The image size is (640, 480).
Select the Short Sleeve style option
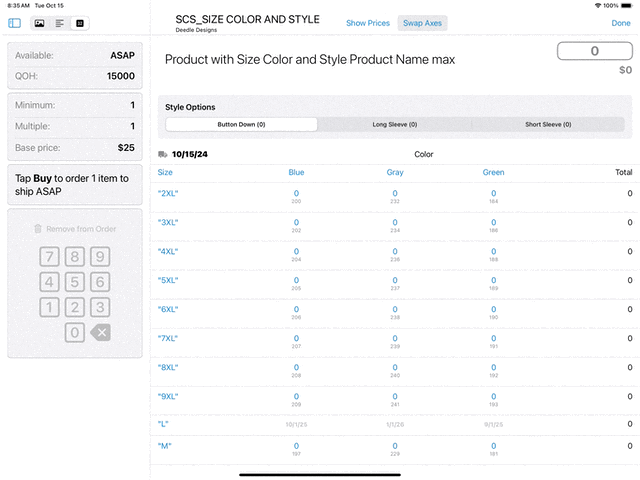548,124
